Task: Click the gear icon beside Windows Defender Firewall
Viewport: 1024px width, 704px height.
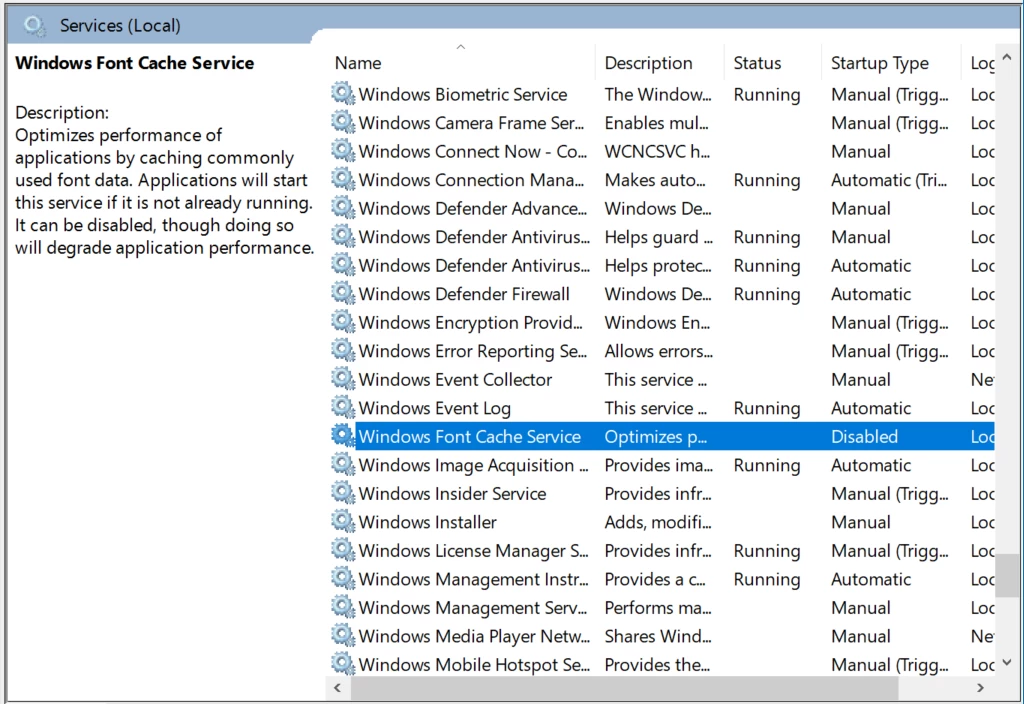Action: pyautogui.click(x=343, y=293)
